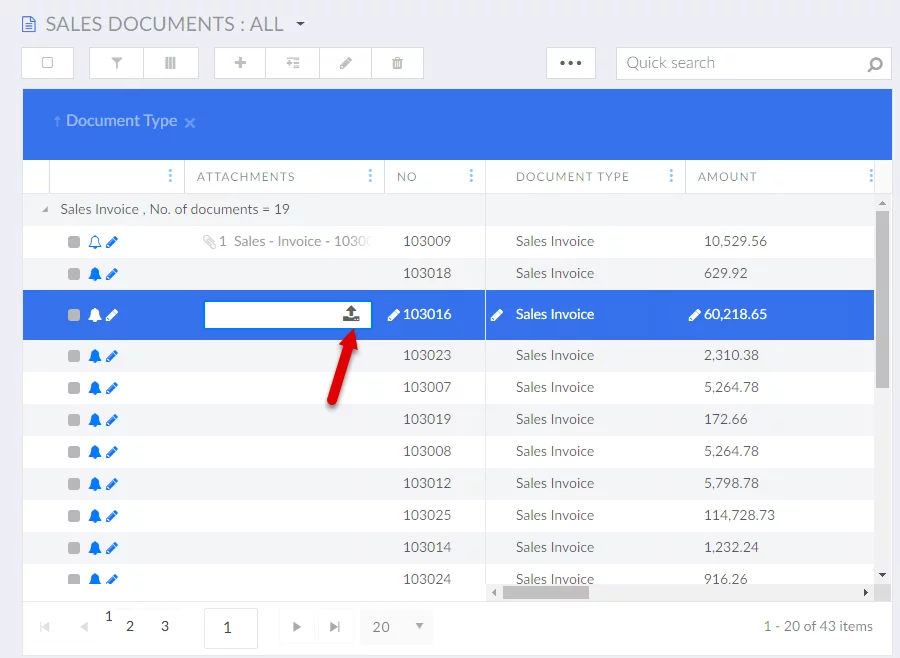Screen dimensions: 900x658
Task: Click the plus icon to add document
Action: [240, 63]
